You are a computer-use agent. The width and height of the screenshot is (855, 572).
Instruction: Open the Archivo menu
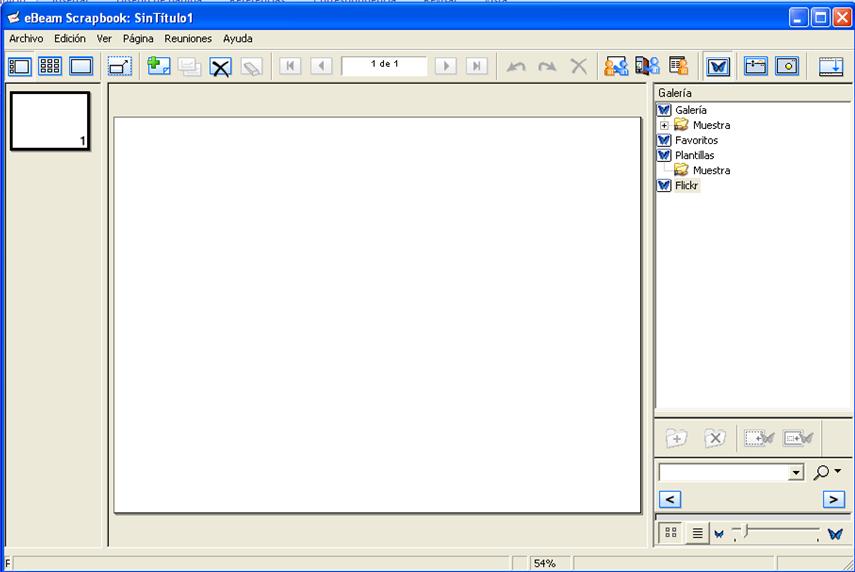(x=26, y=38)
